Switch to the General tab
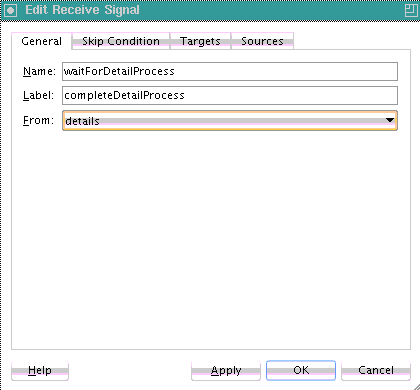 click(x=41, y=41)
